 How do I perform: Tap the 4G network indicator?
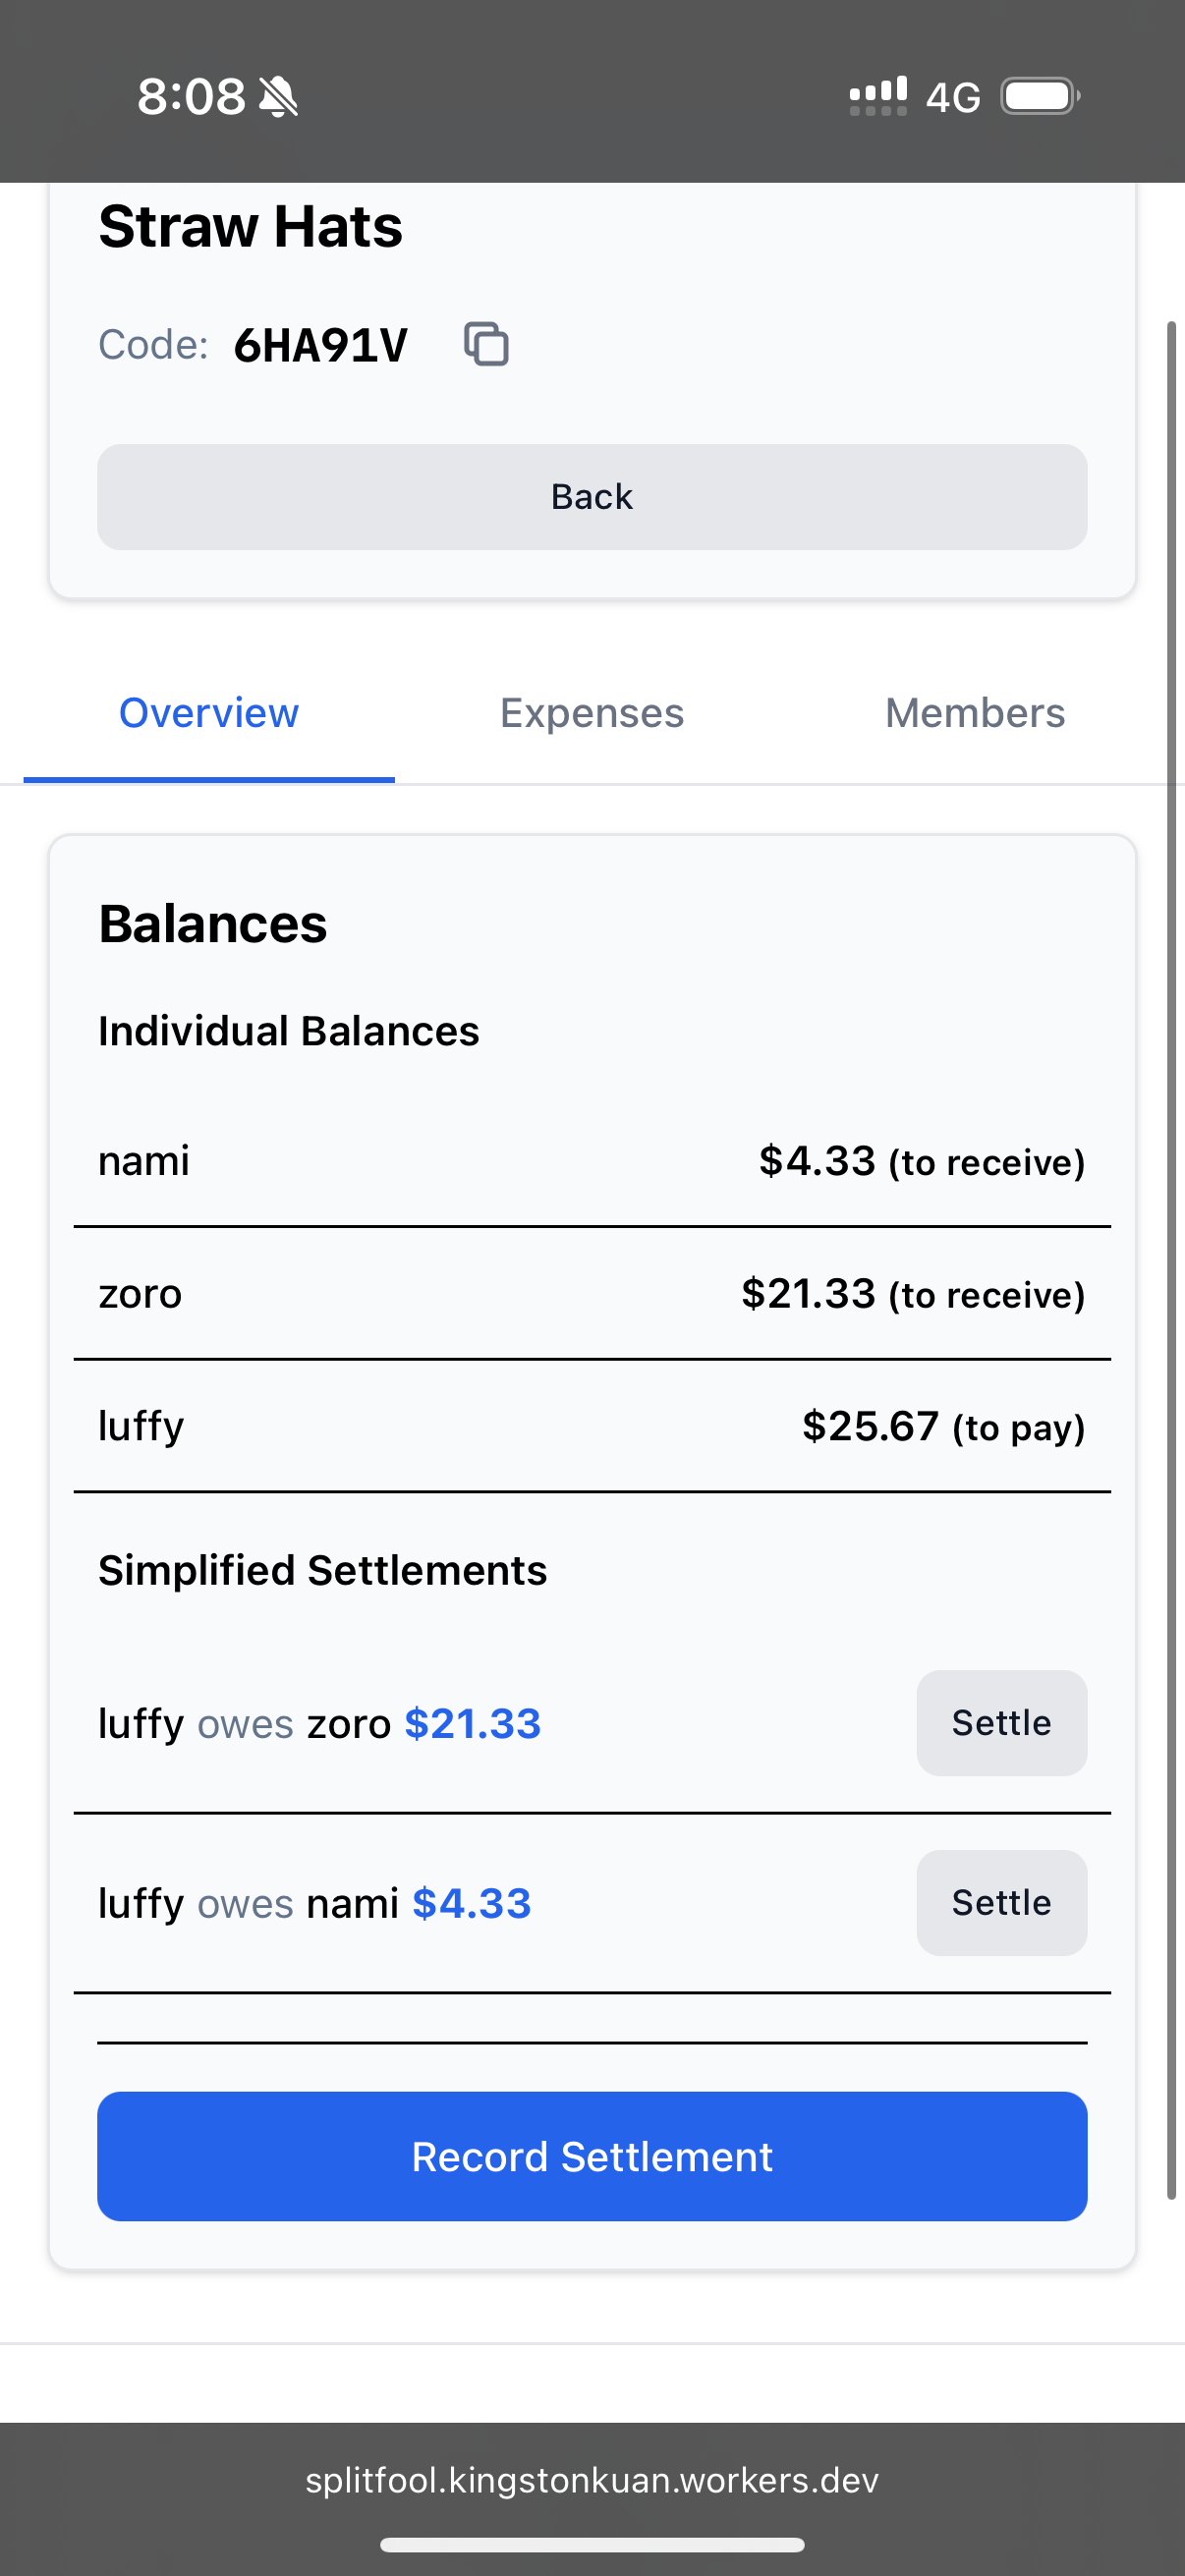coord(952,98)
